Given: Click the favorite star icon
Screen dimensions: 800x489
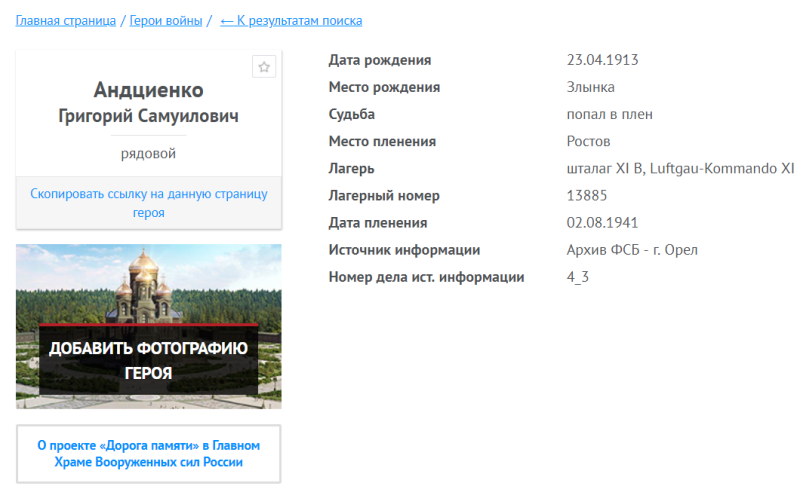Looking at the screenshot, I should [x=264, y=67].
